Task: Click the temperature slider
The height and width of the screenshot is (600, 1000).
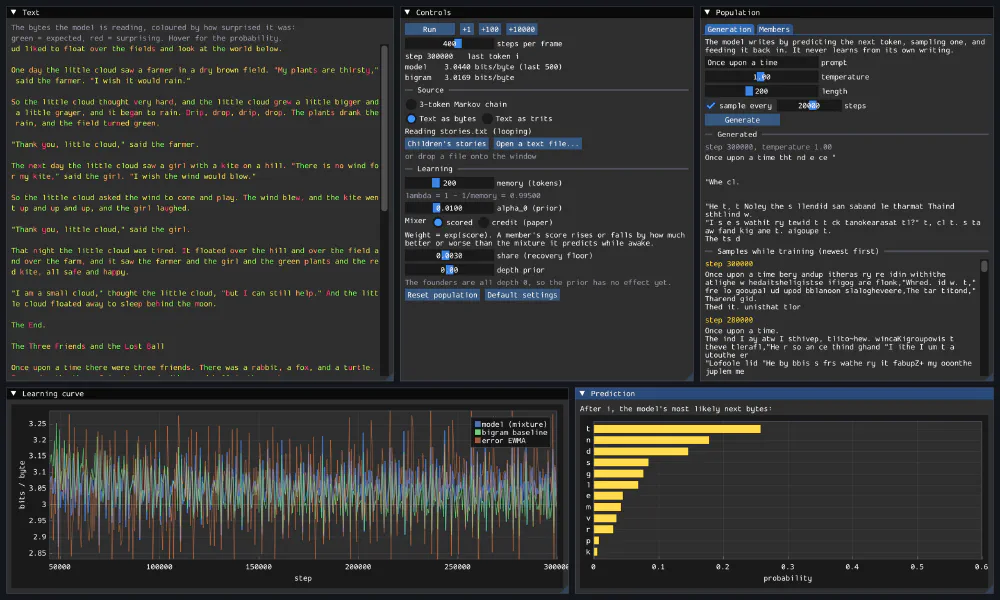Action: 761,77
